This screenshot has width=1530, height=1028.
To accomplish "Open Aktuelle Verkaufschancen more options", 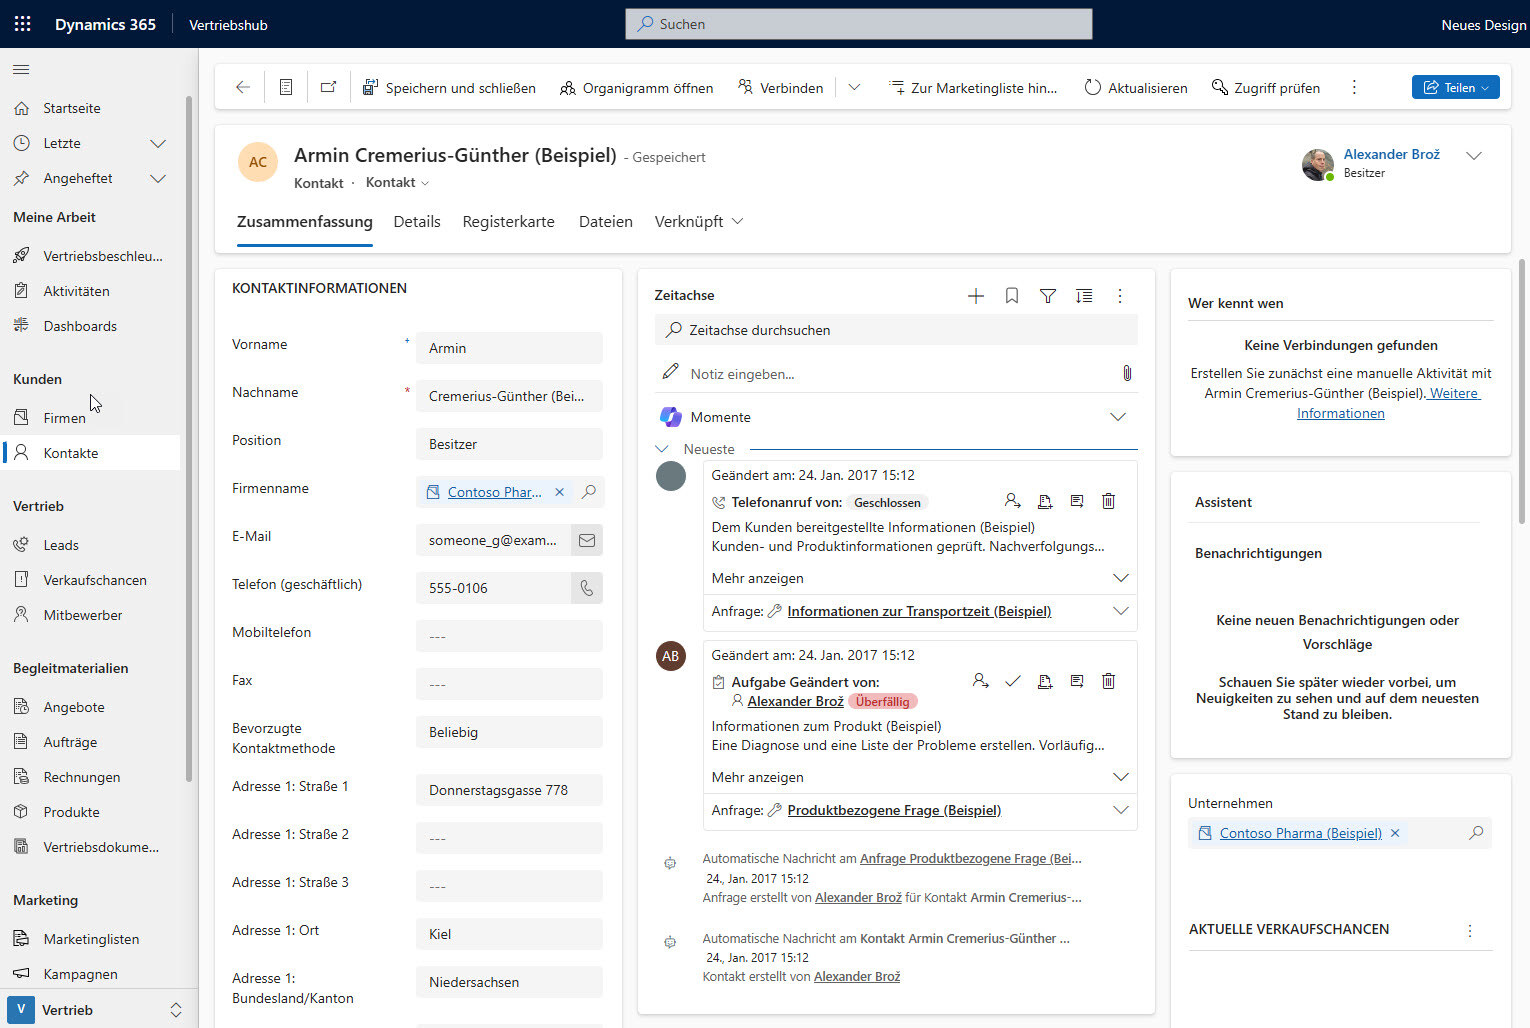I will (x=1470, y=930).
